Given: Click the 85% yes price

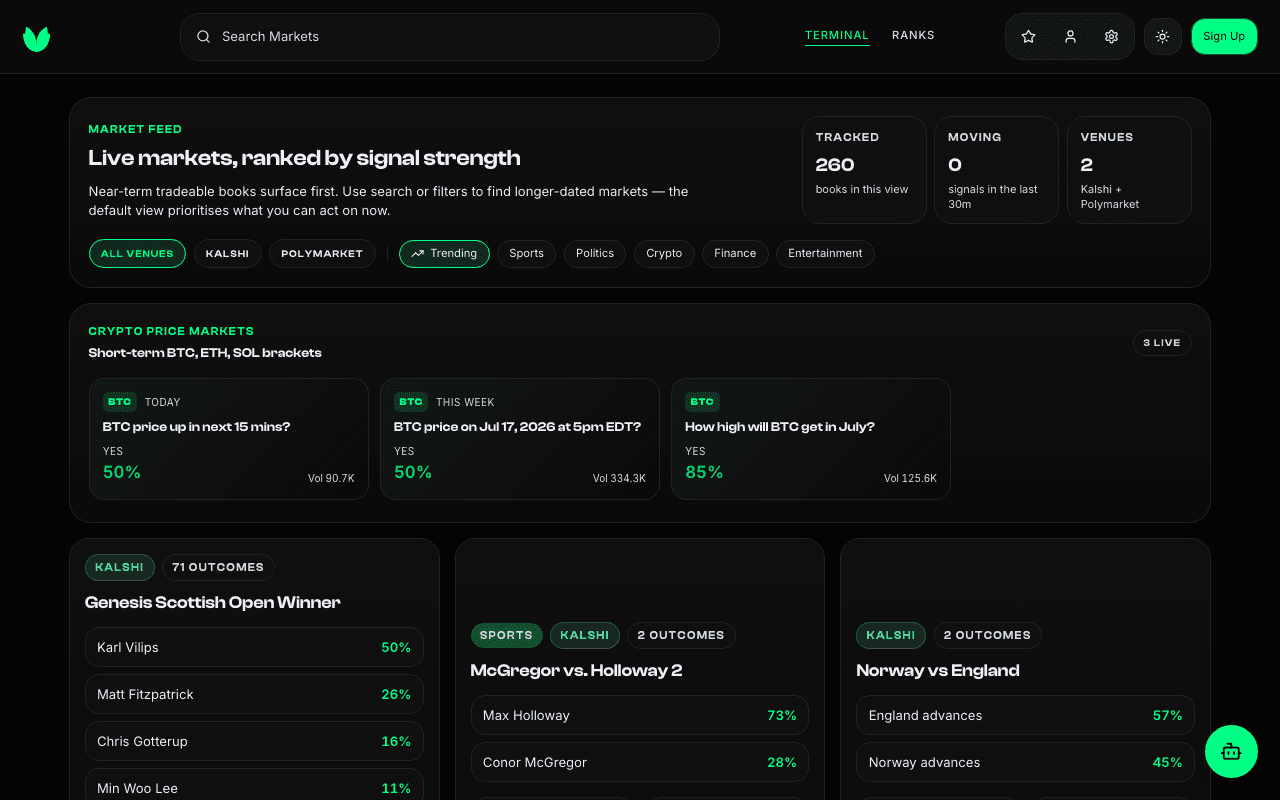Looking at the screenshot, I should [x=704, y=472].
